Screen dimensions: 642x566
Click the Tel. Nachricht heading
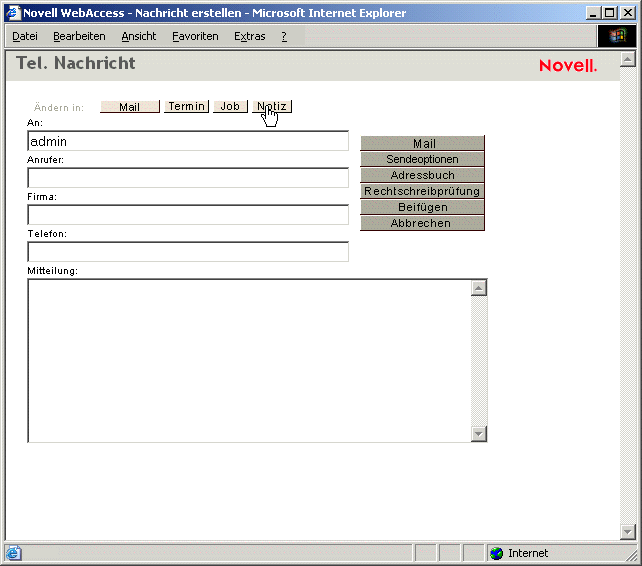(76, 63)
